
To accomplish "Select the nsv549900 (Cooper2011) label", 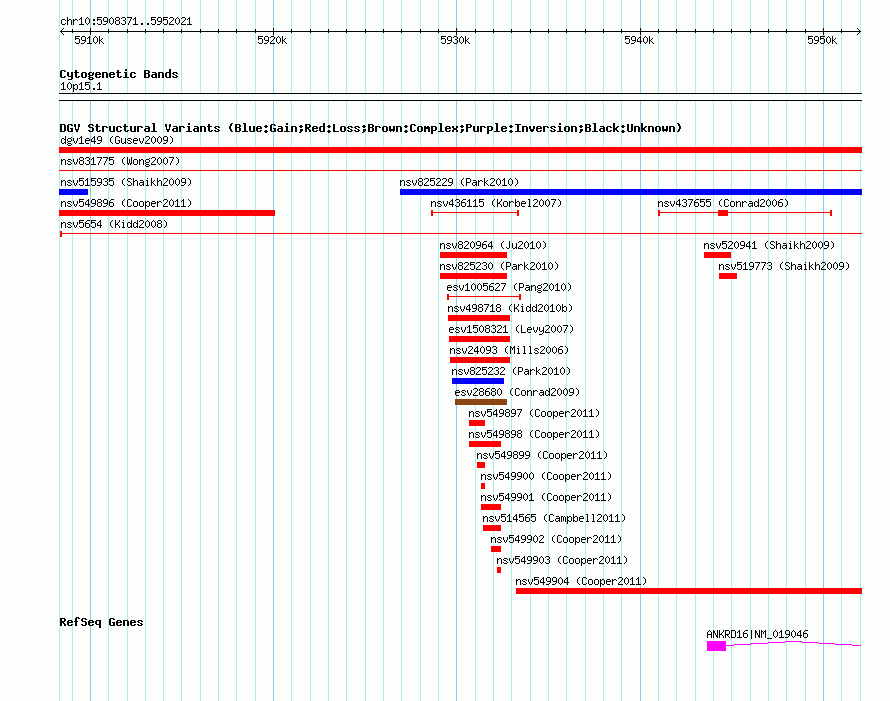I will pos(546,476).
